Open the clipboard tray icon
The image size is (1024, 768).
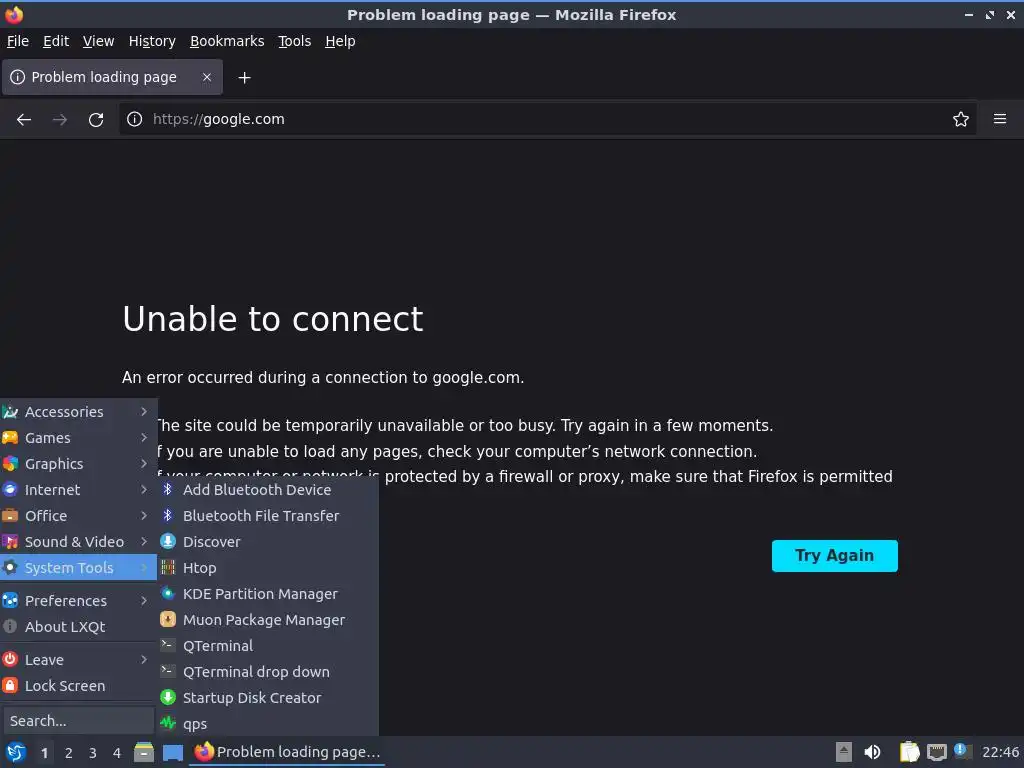909,752
